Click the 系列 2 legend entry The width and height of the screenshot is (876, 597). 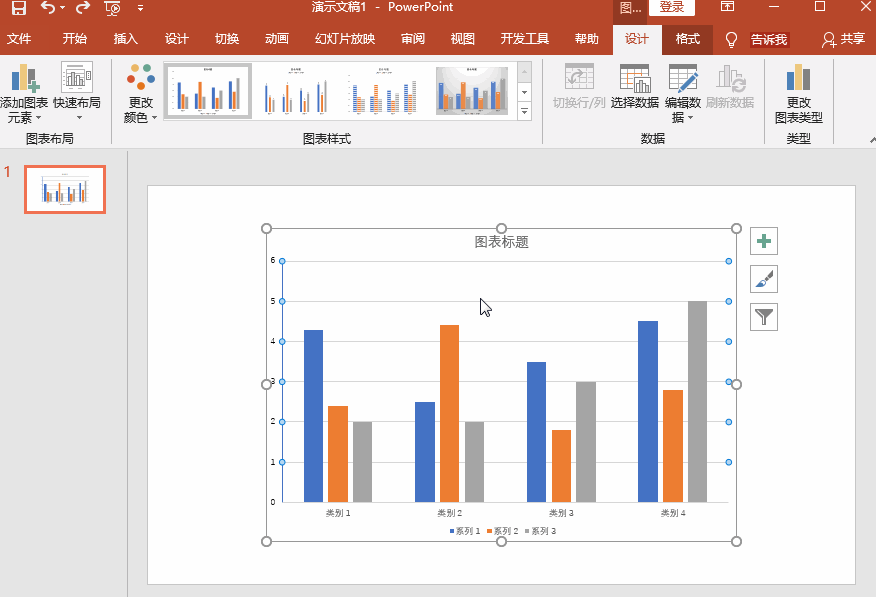click(502, 531)
